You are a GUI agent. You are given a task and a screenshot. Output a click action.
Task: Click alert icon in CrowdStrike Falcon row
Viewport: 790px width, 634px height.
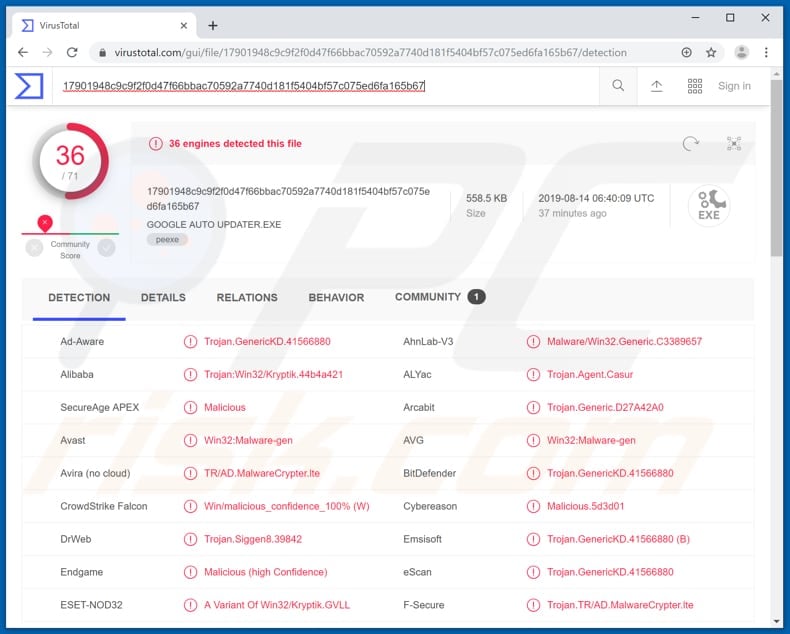point(190,506)
